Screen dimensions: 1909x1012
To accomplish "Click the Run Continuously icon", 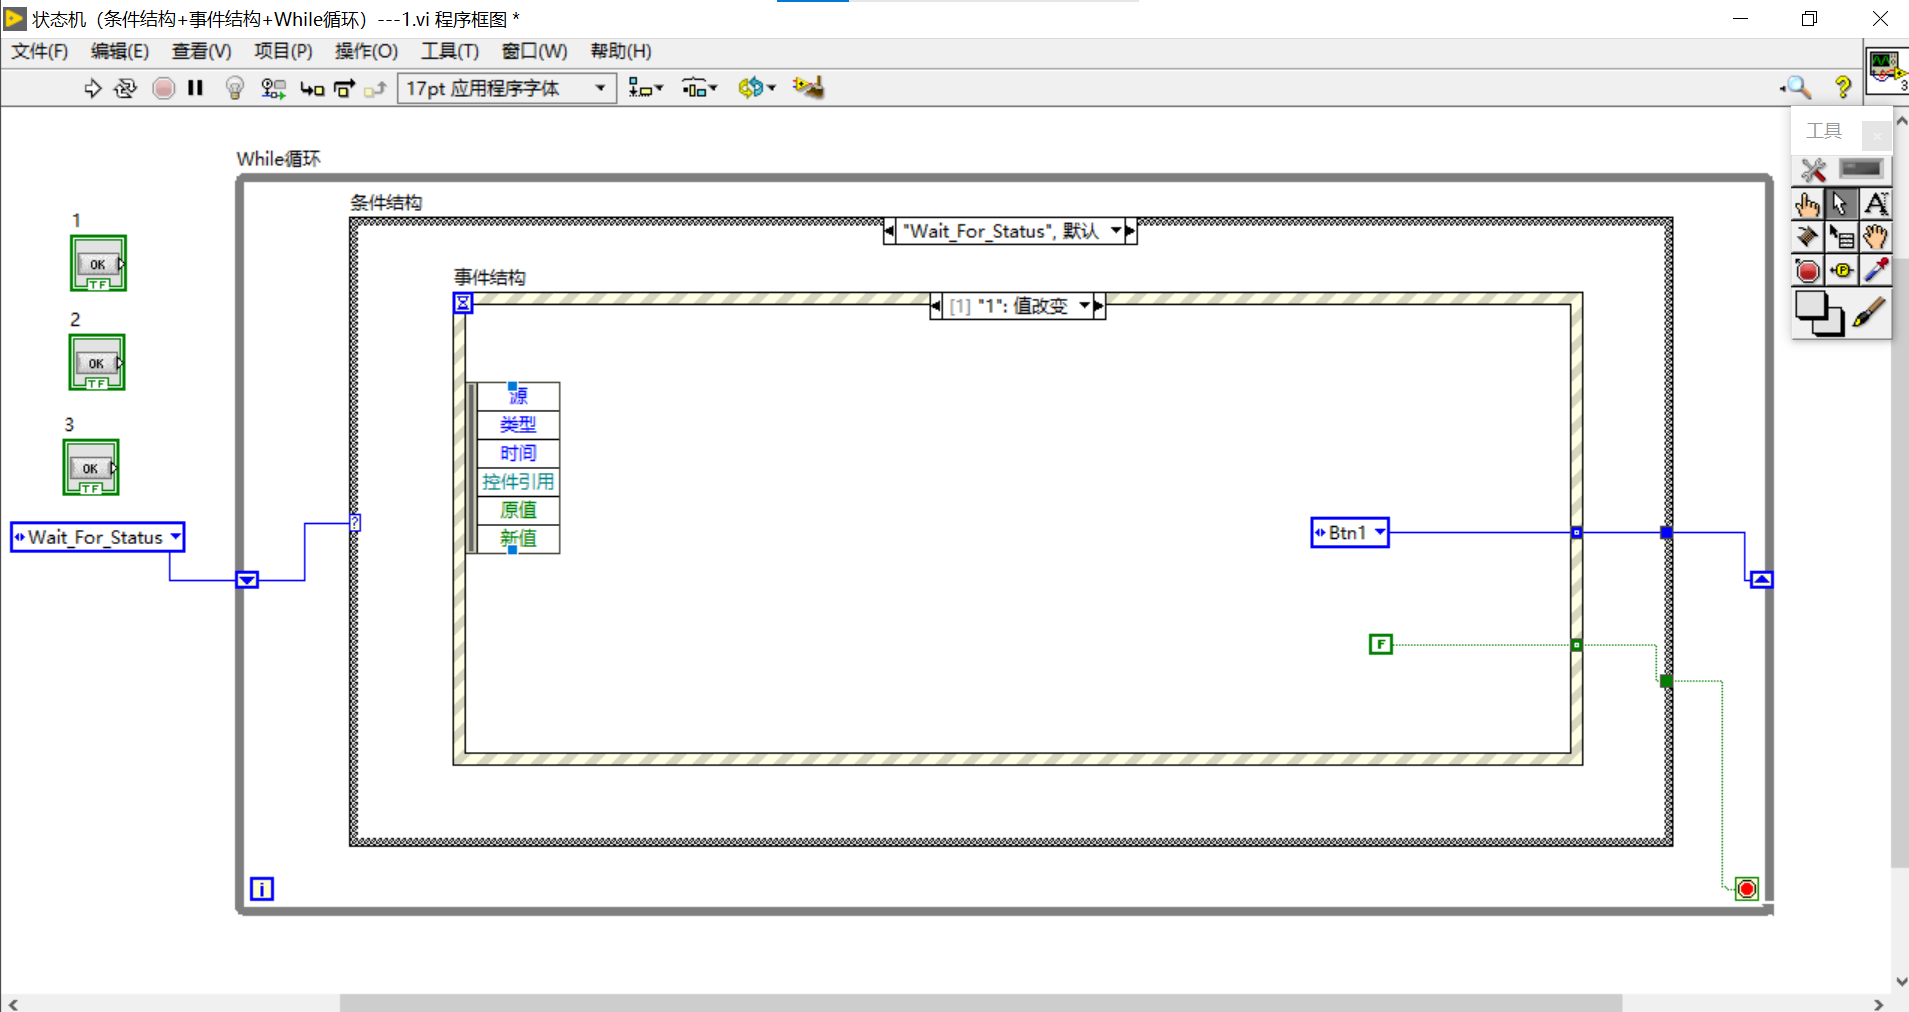I will 125,88.
